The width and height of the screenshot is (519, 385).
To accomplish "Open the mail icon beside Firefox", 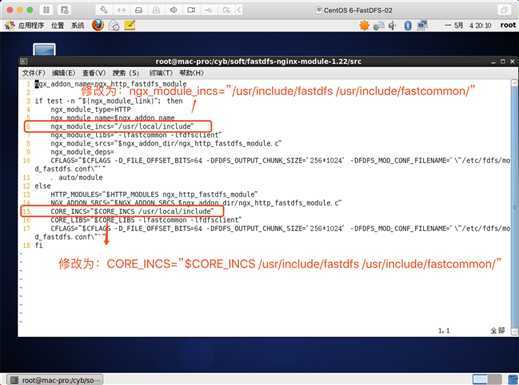I will 114,26.
